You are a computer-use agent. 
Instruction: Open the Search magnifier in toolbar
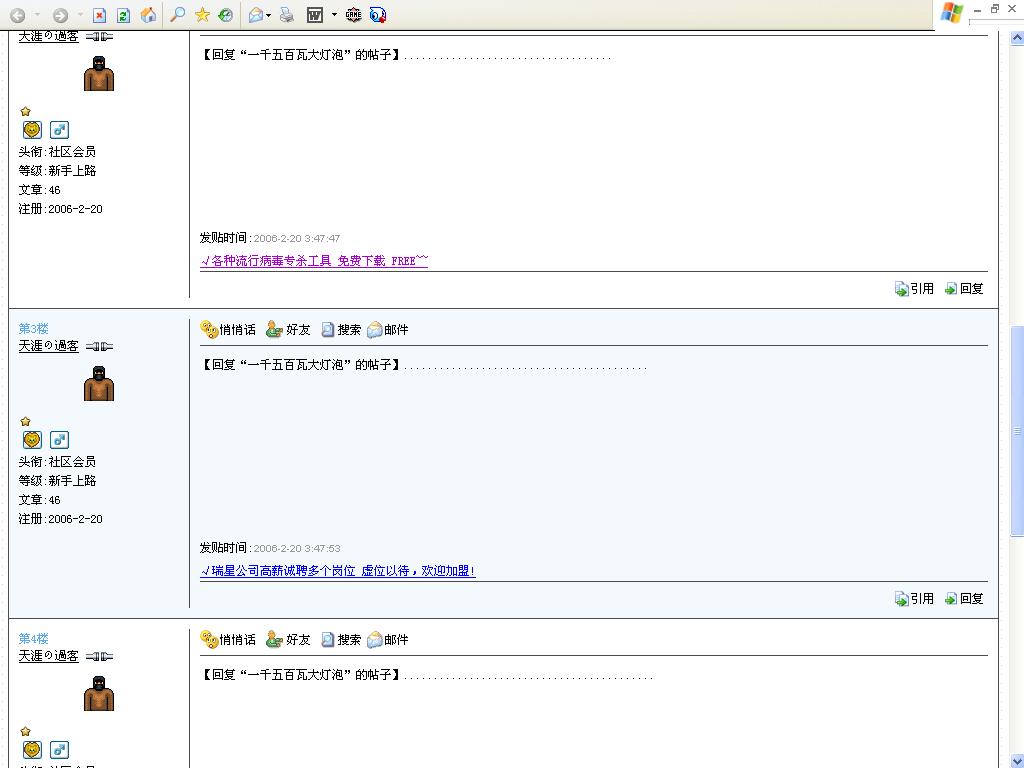pos(177,15)
